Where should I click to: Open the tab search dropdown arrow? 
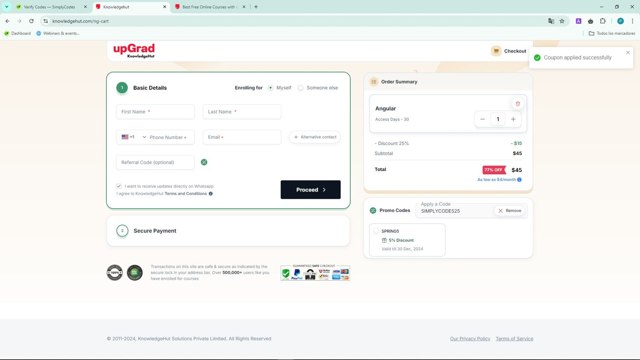pyautogui.click(x=7, y=7)
